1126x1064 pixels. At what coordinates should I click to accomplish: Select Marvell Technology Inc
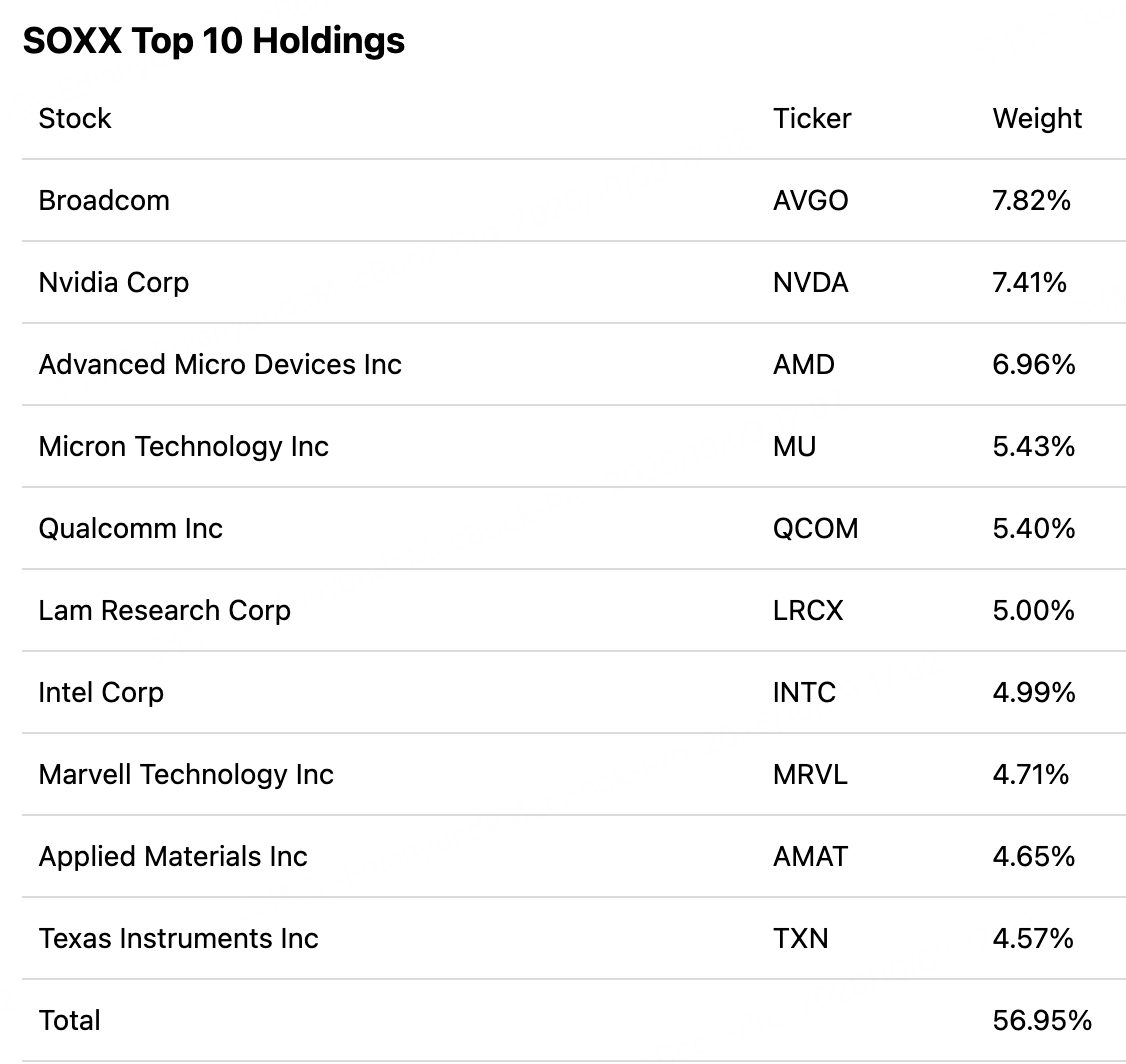pyautogui.click(x=186, y=774)
